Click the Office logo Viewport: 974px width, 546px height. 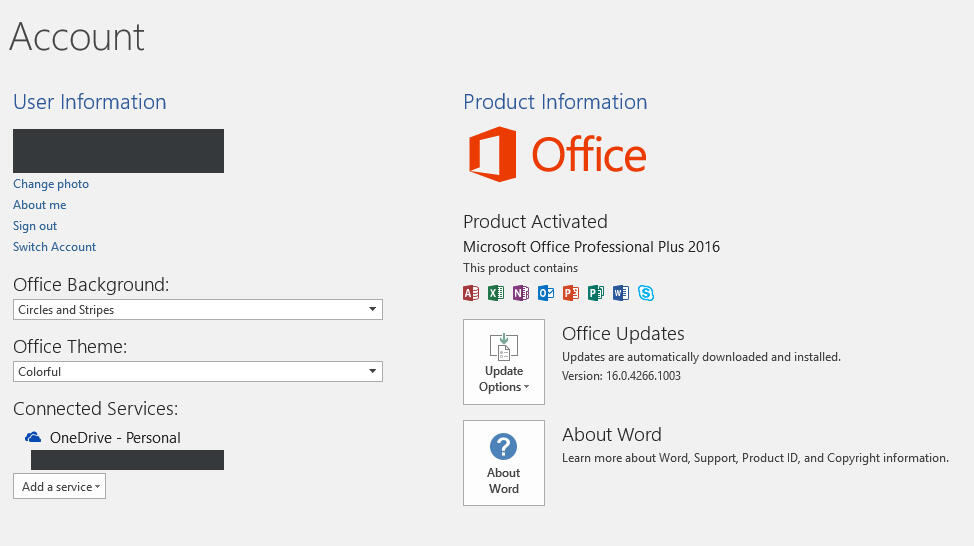tap(557, 154)
